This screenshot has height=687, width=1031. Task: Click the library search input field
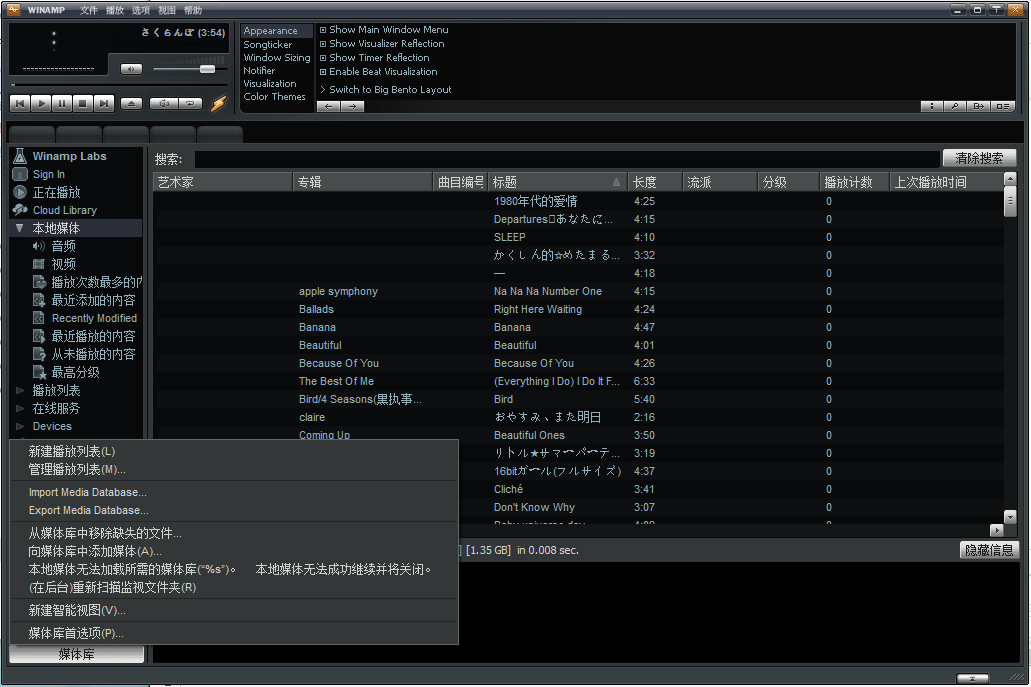pos(567,159)
